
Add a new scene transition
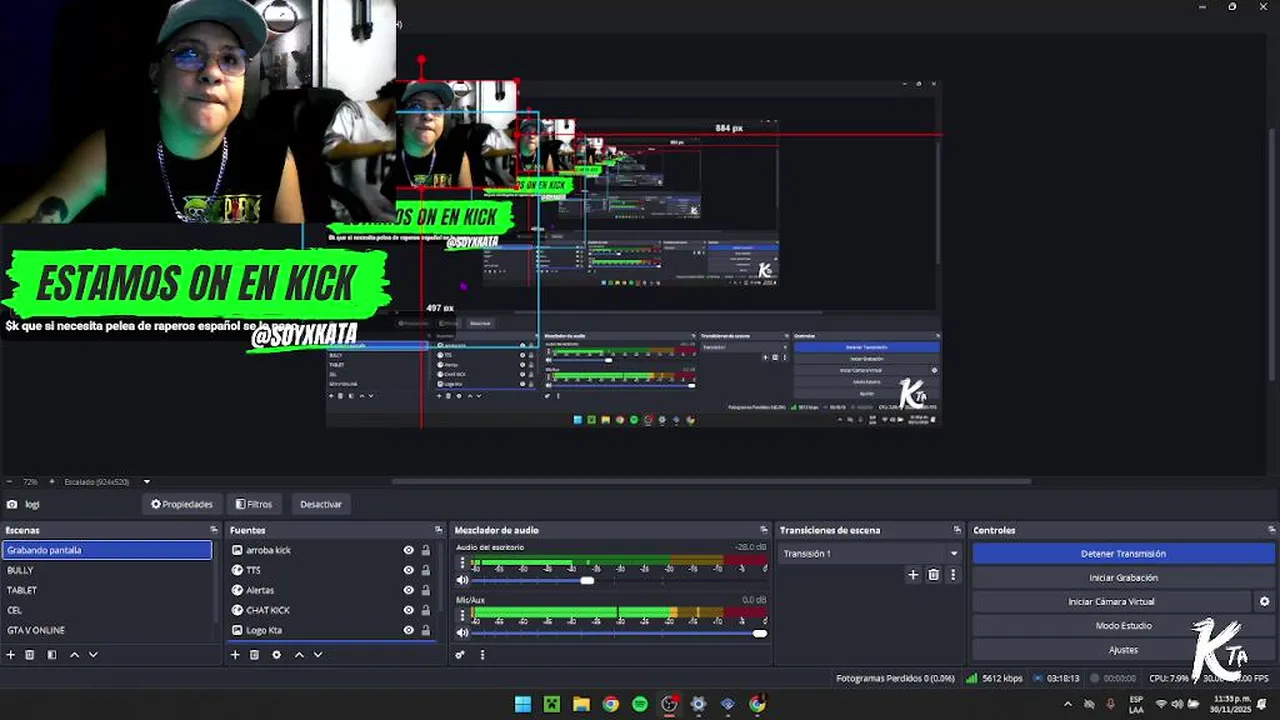click(913, 575)
